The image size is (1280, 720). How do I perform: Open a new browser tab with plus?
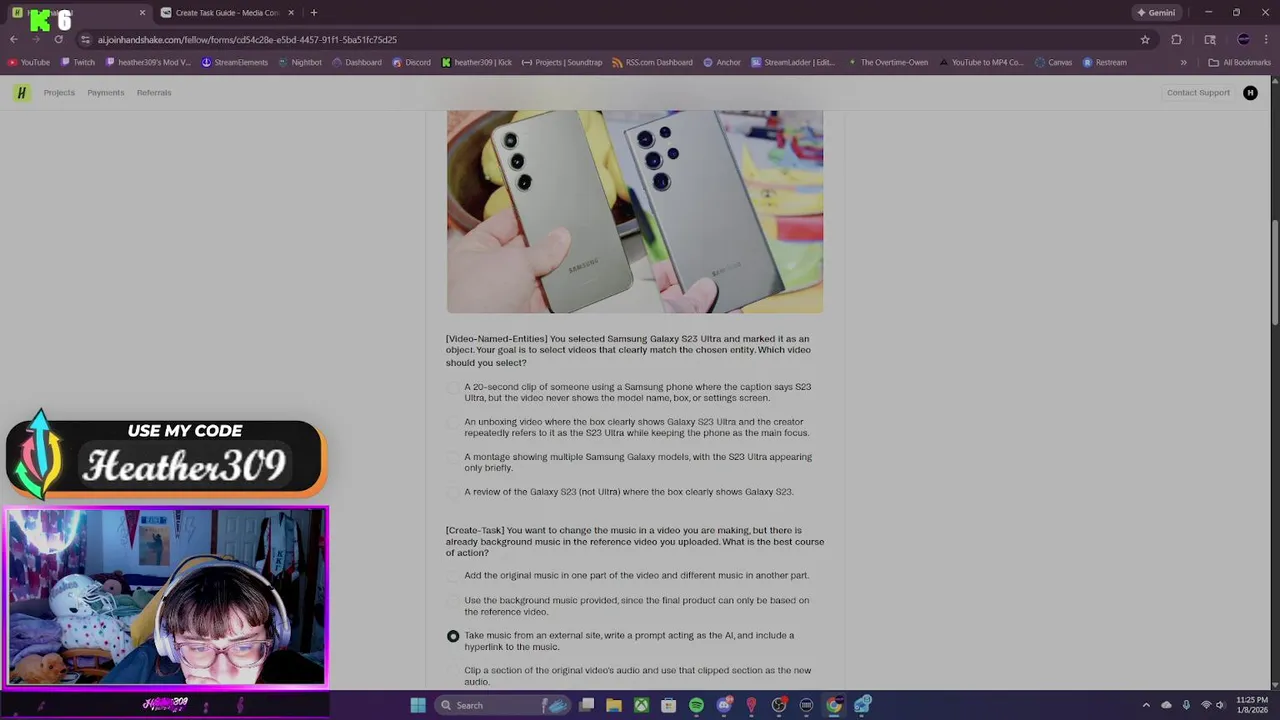313,12
